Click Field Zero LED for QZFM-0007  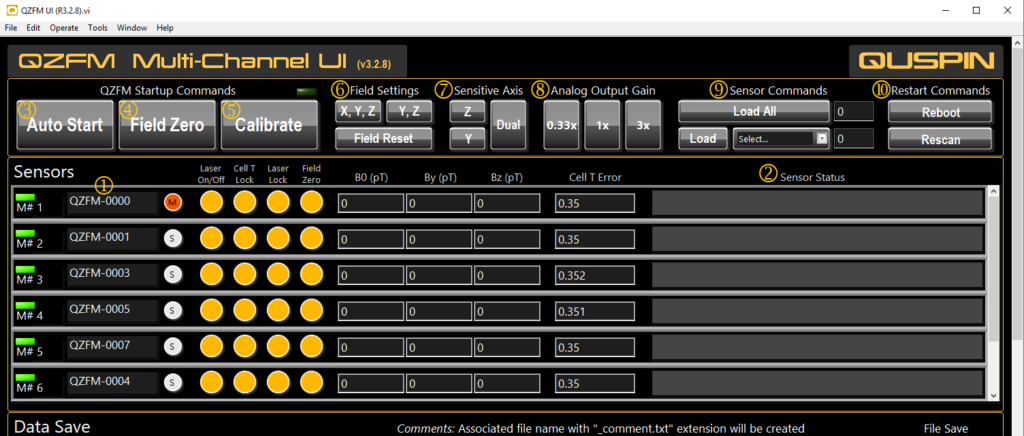coord(312,346)
